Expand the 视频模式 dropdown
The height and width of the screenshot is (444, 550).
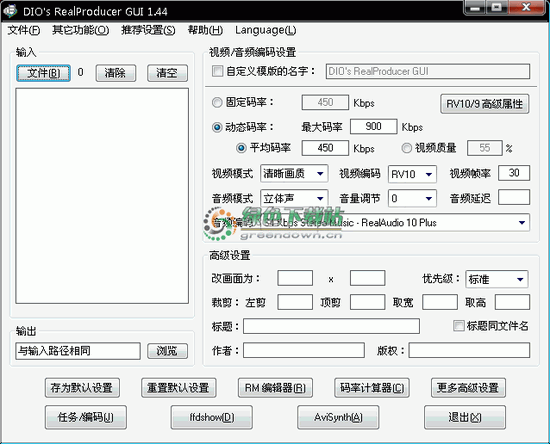[x=294, y=174]
